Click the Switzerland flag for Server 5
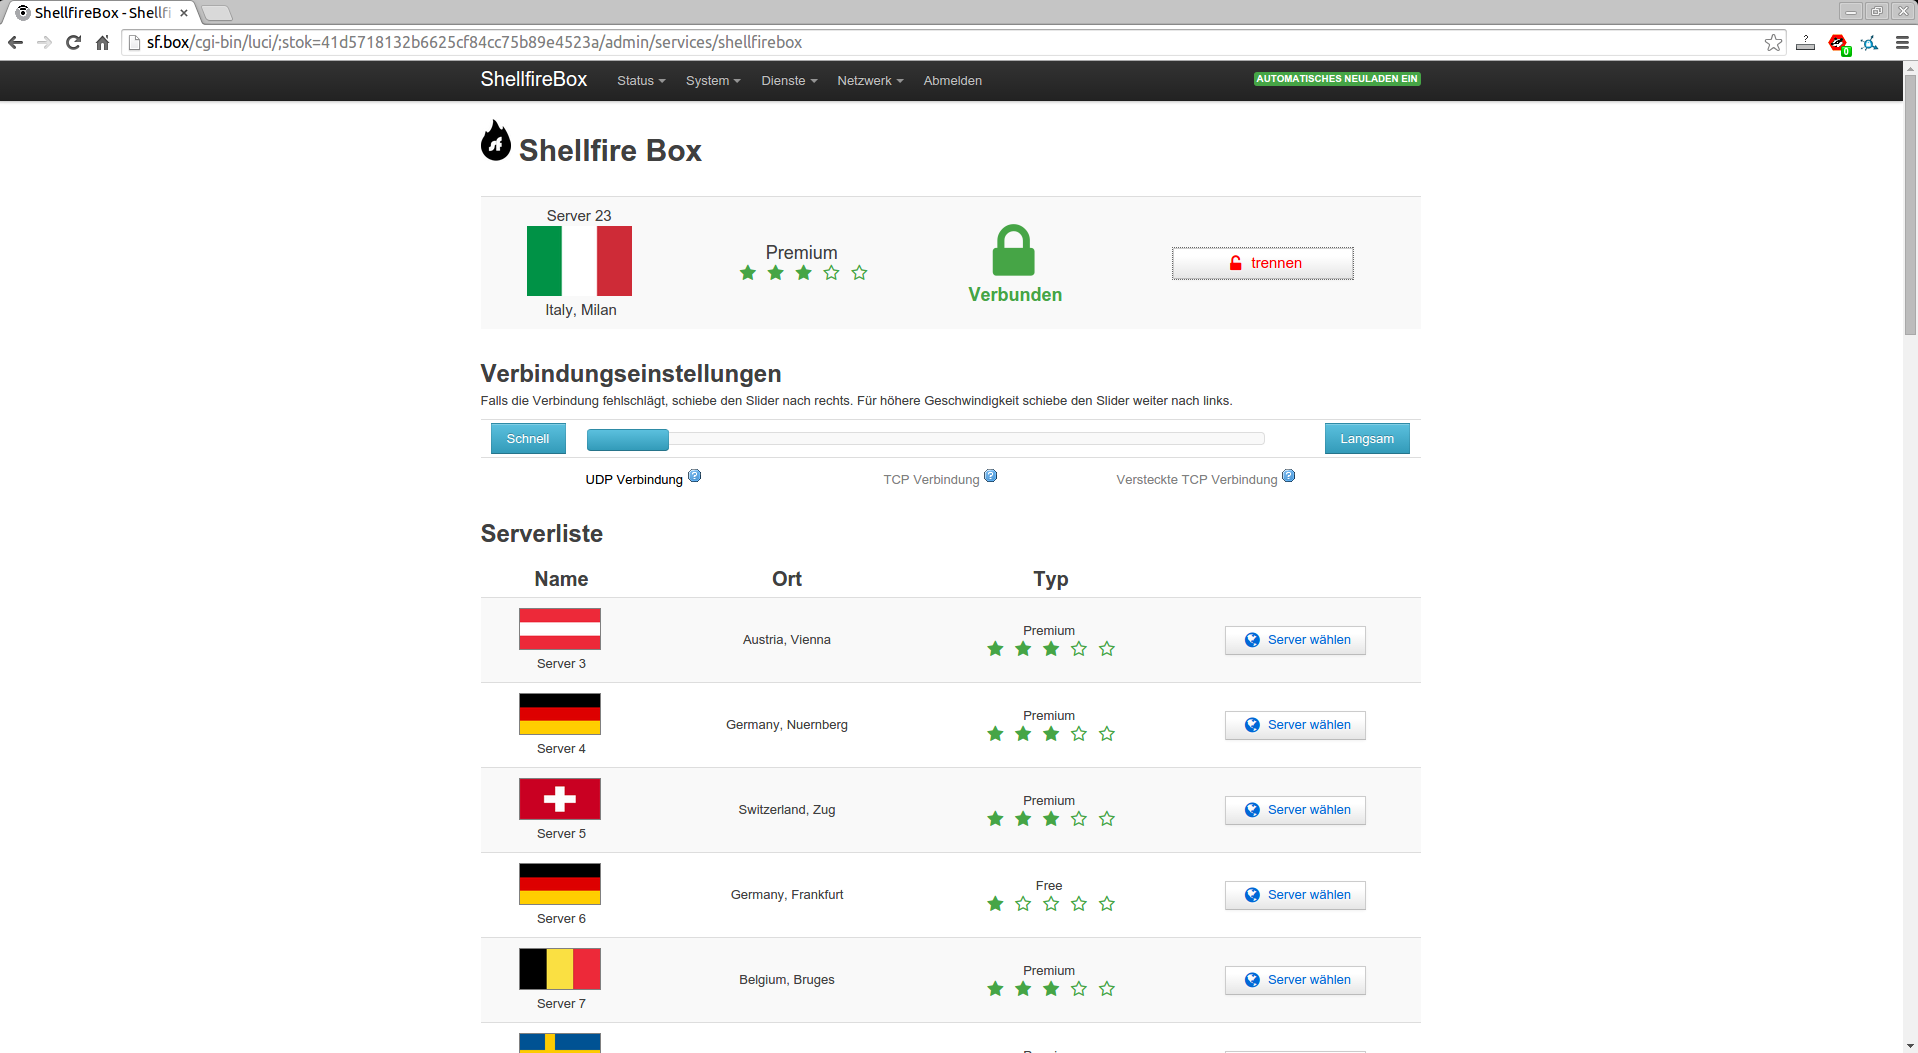The height and width of the screenshot is (1053, 1918). point(560,799)
